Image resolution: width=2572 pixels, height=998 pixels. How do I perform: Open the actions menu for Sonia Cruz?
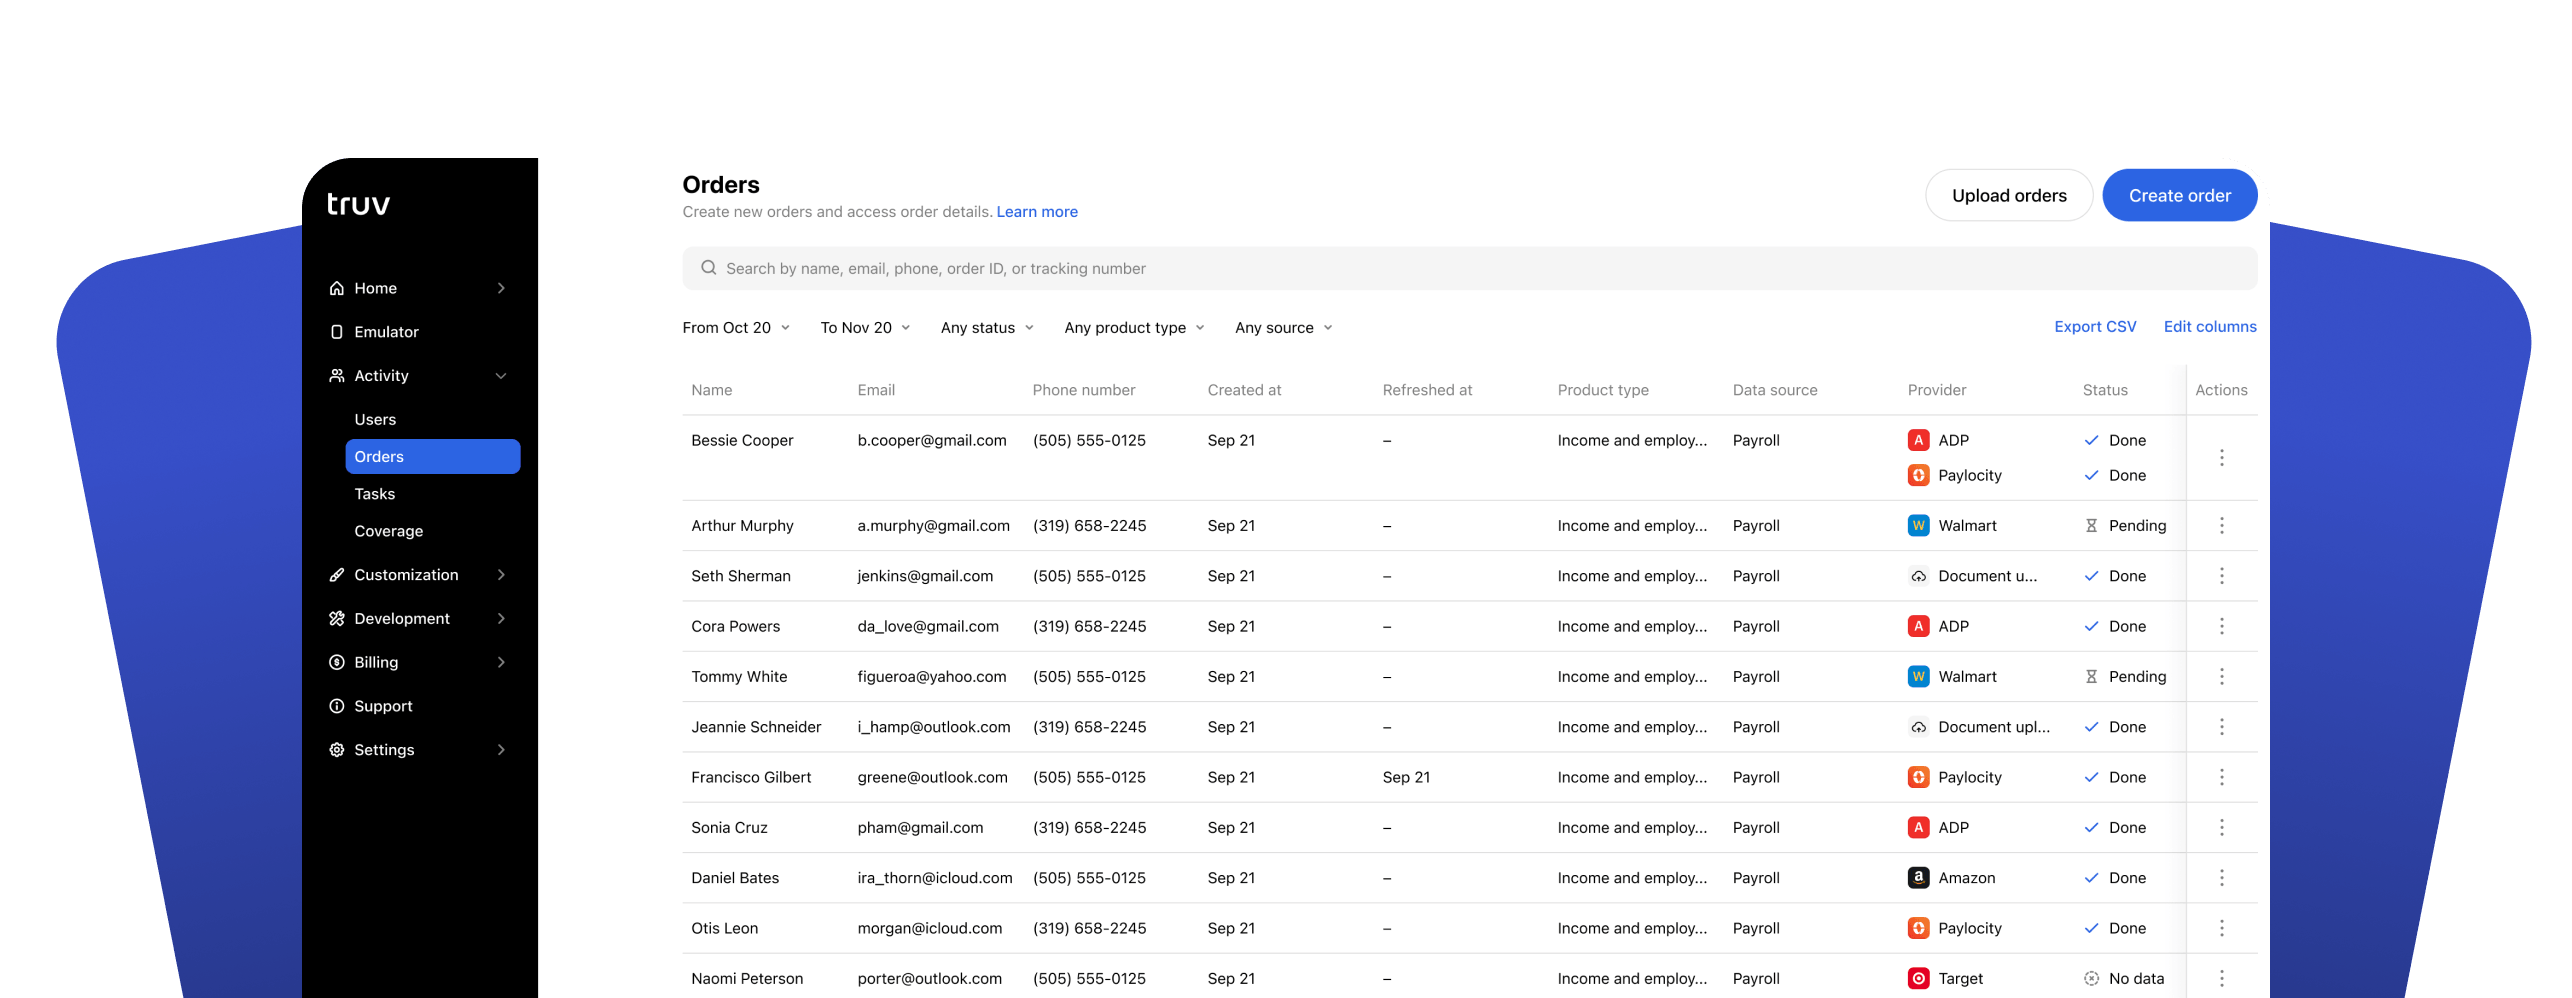[2222, 827]
